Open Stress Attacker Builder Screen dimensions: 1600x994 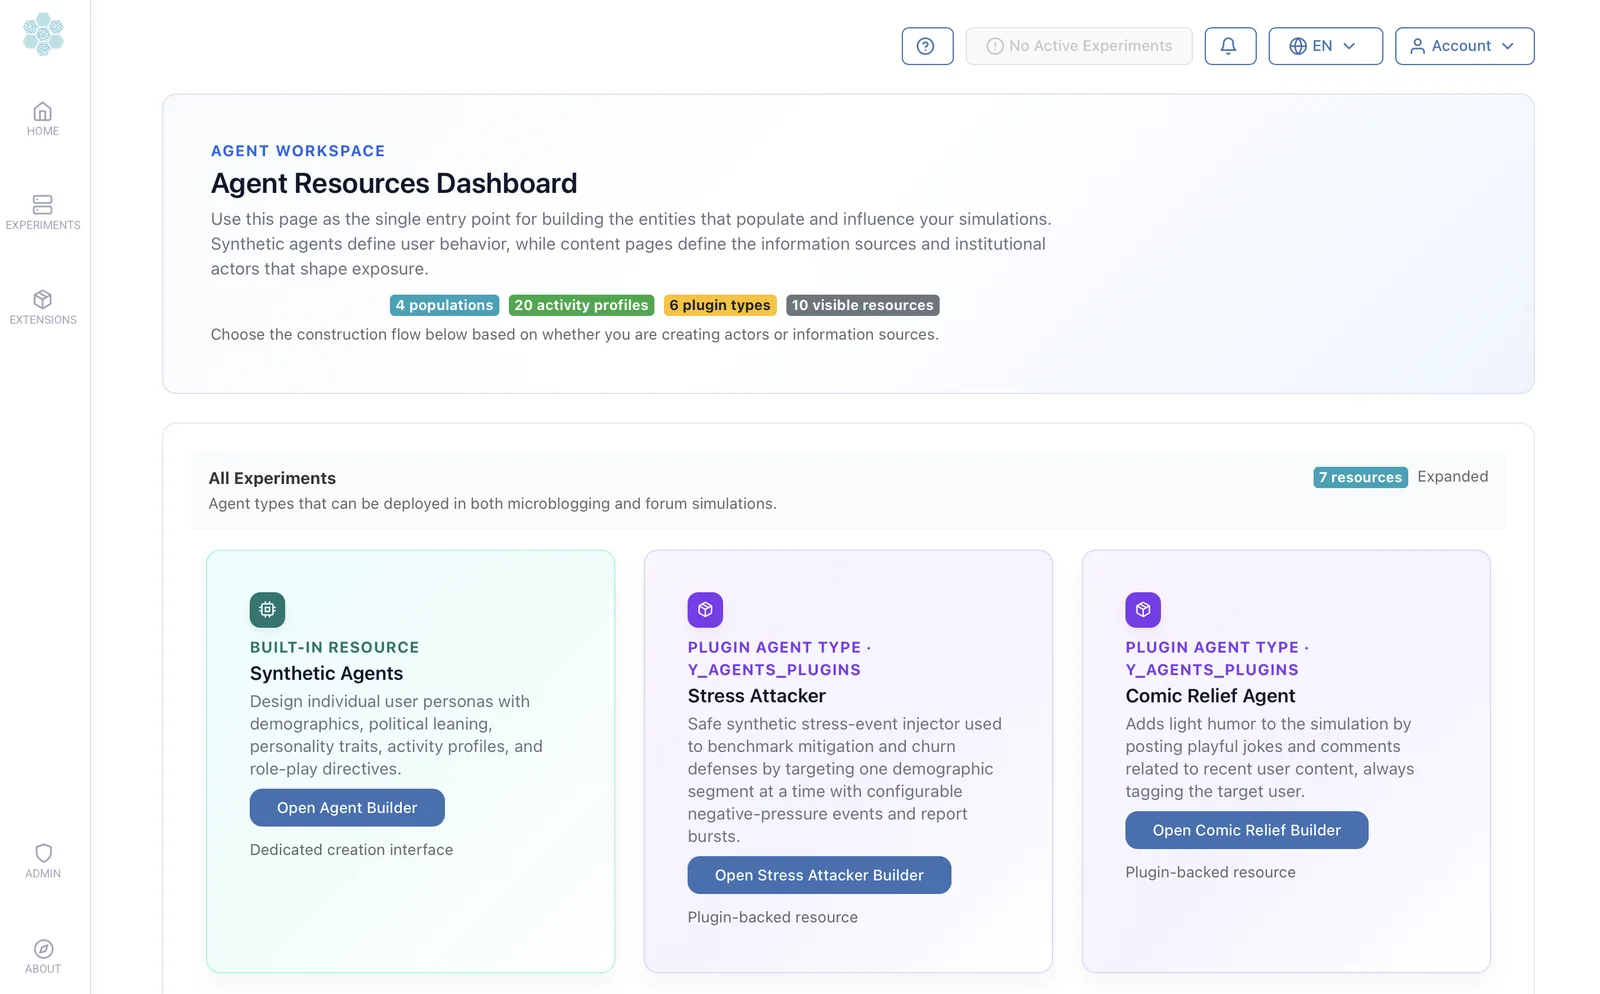point(819,875)
